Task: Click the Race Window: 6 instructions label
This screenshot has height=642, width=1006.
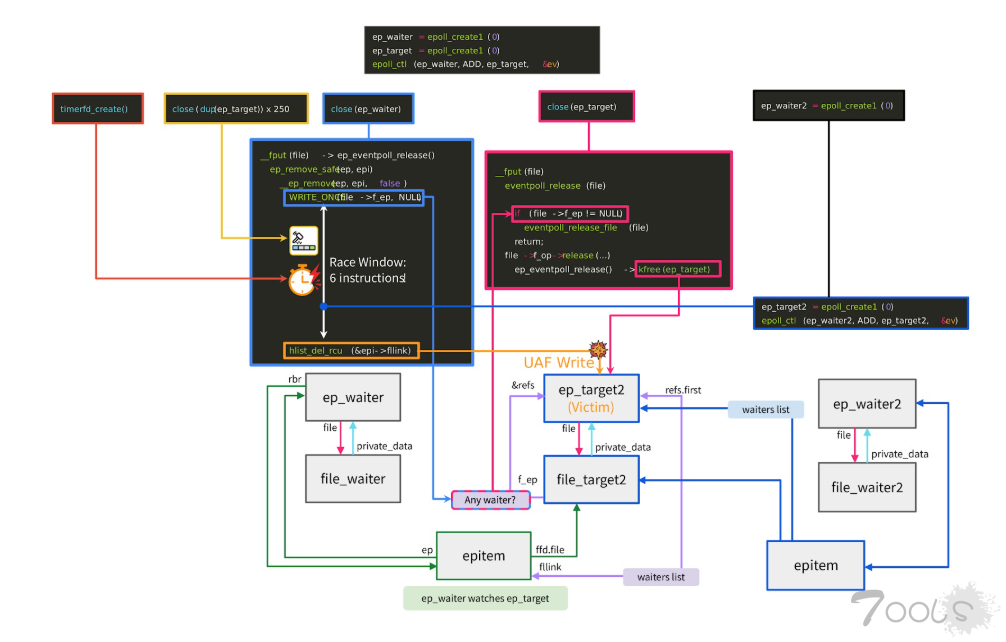Action: click(x=368, y=270)
